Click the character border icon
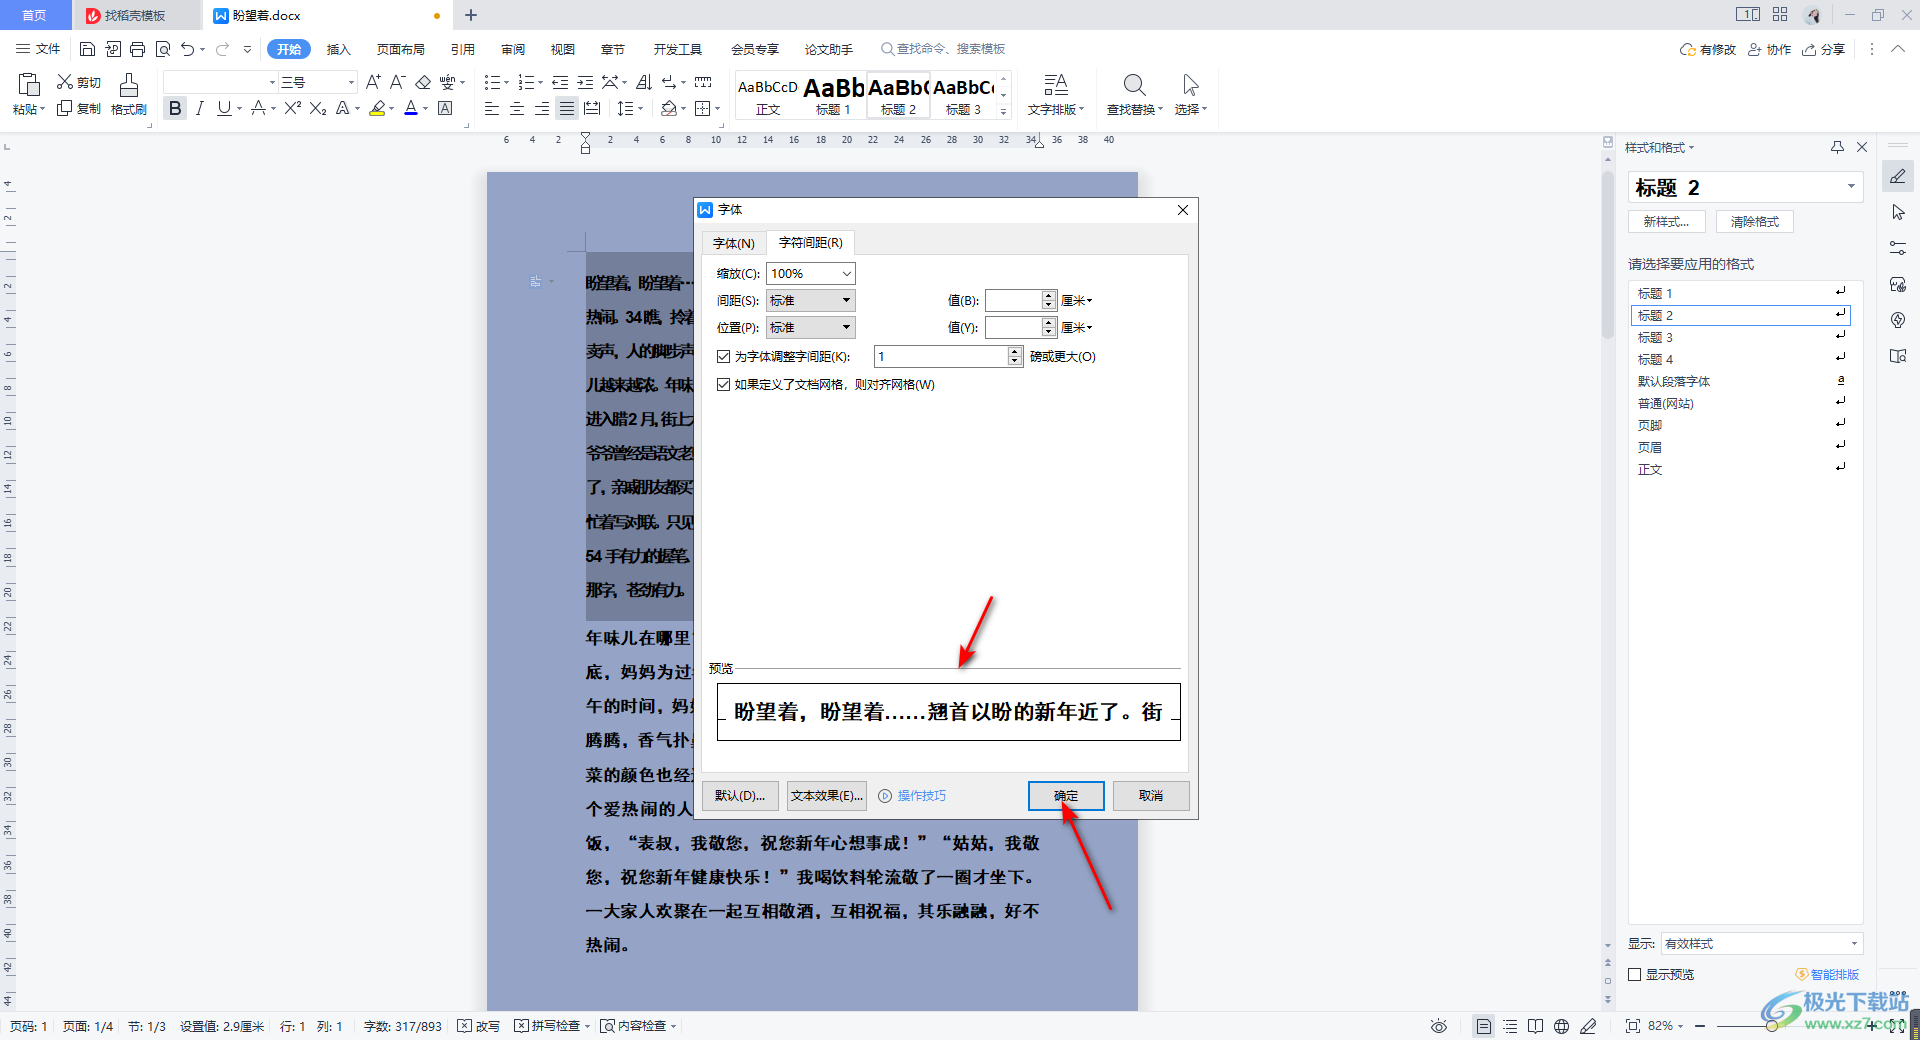Viewport: 1920px width, 1040px height. 446,108
